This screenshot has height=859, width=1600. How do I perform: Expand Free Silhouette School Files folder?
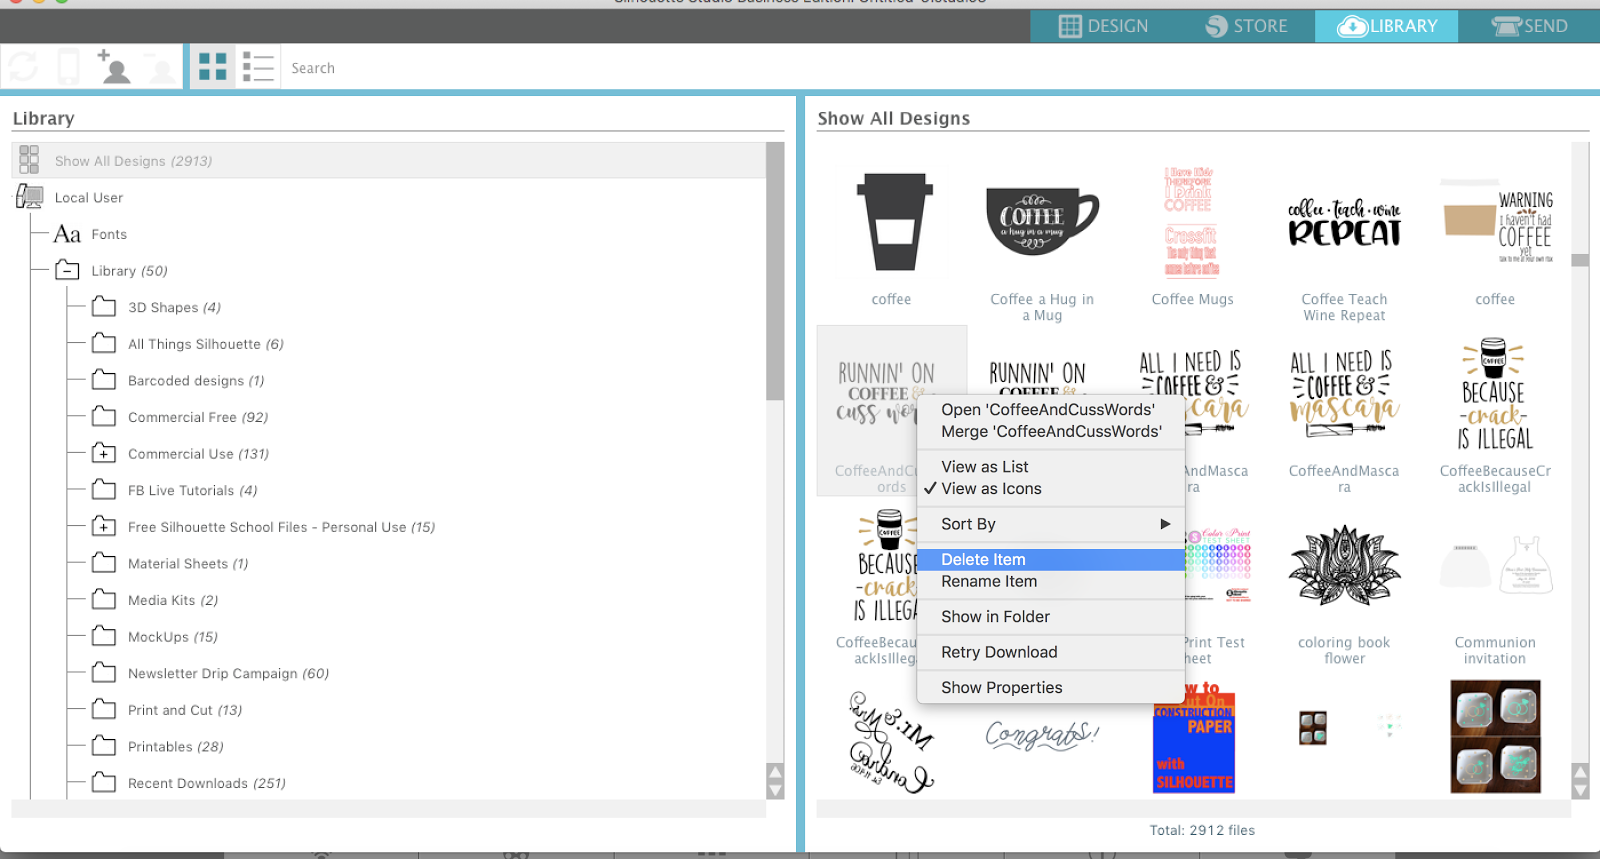104,526
